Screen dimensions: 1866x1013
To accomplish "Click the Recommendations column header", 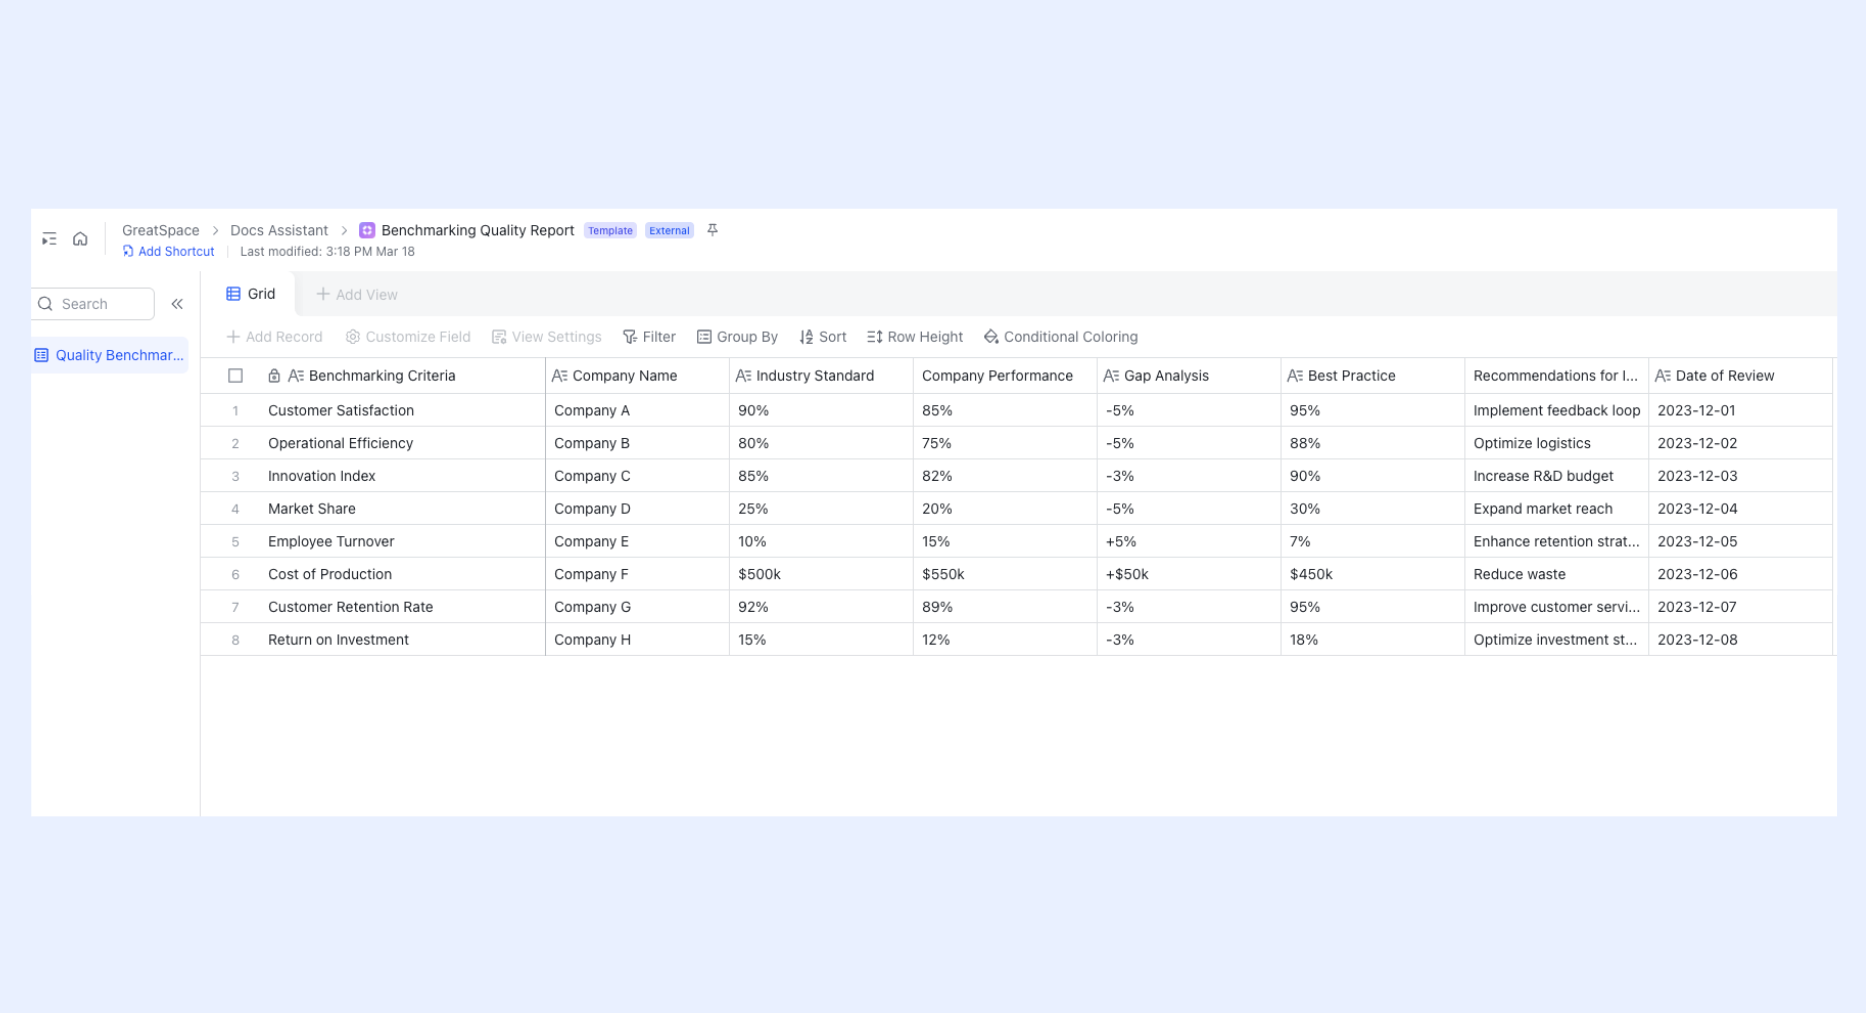I will click(x=1557, y=376).
